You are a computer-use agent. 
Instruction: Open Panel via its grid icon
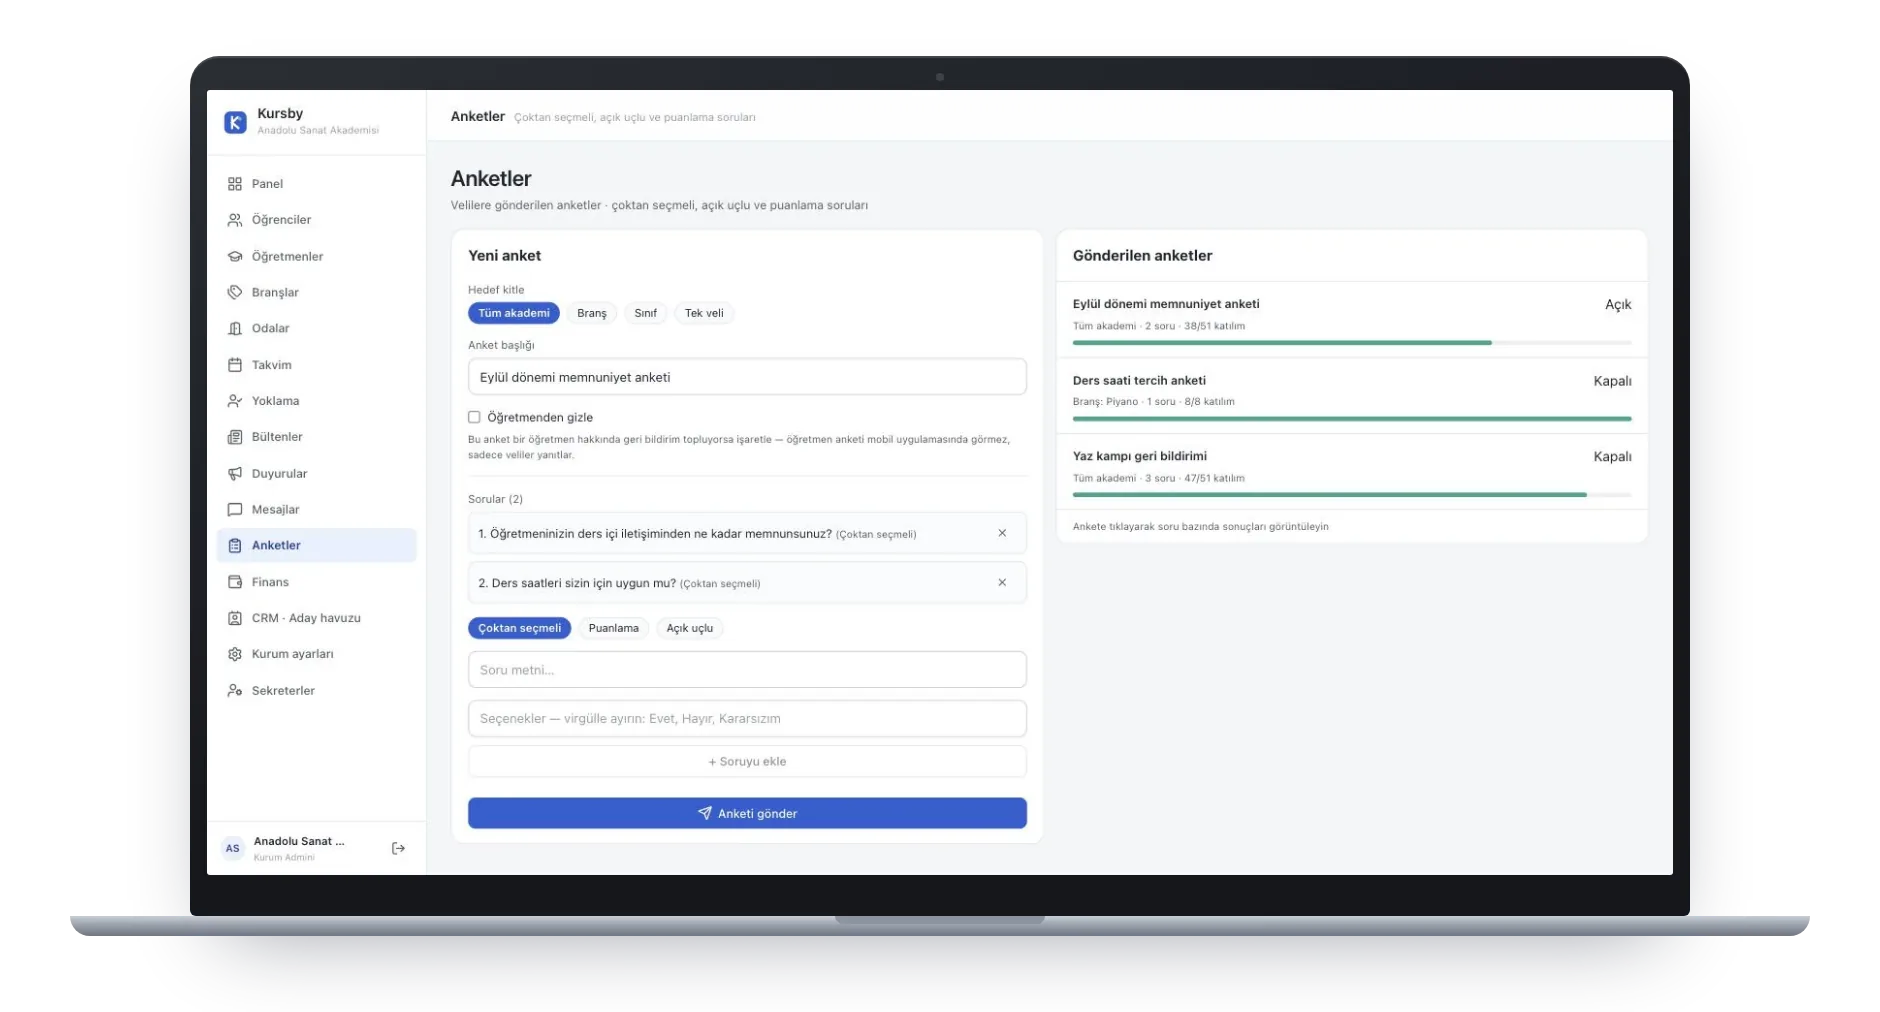[x=235, y=184]
